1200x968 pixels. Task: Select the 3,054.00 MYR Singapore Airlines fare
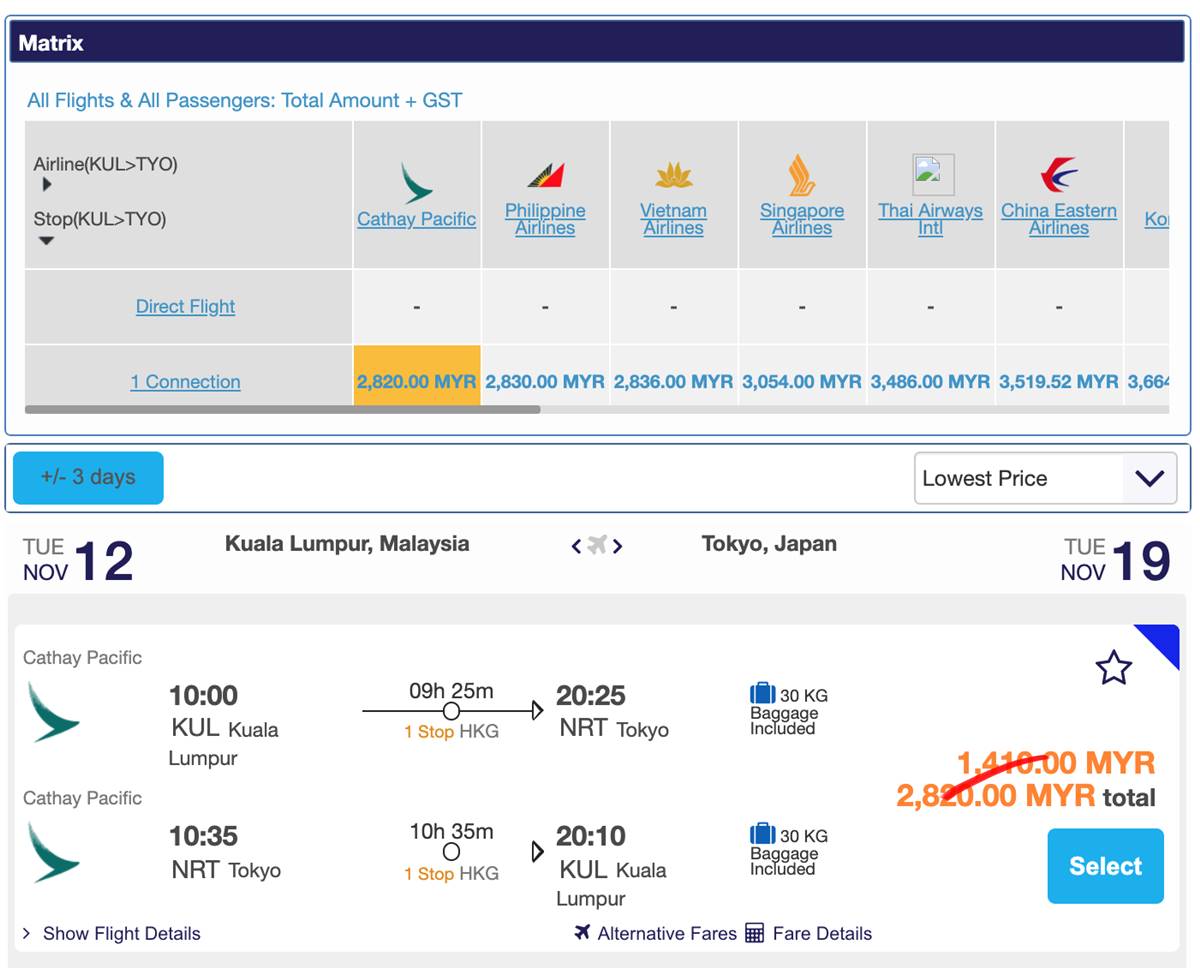coord(802,382)
